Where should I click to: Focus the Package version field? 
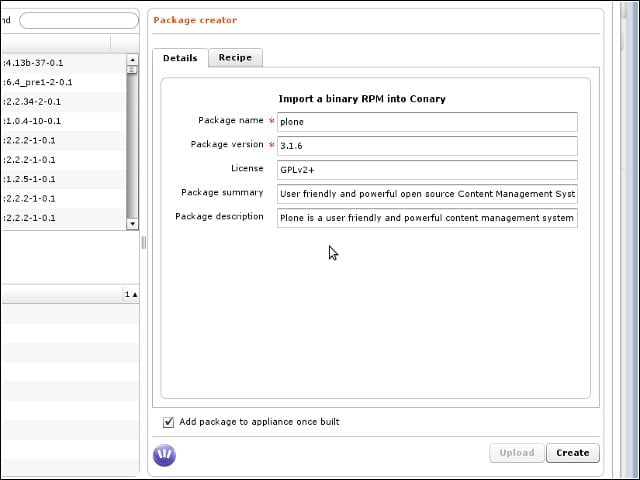click(427, 146)
